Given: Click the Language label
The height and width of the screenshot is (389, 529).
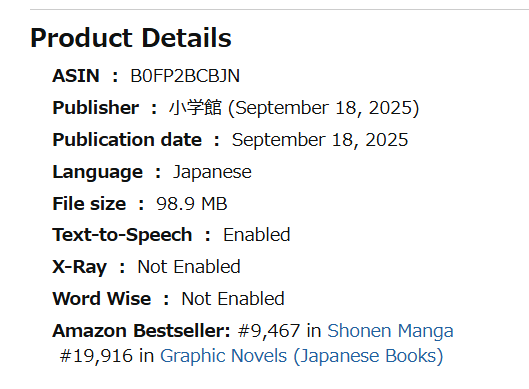Looking at the screenshot, I should 98,172.
